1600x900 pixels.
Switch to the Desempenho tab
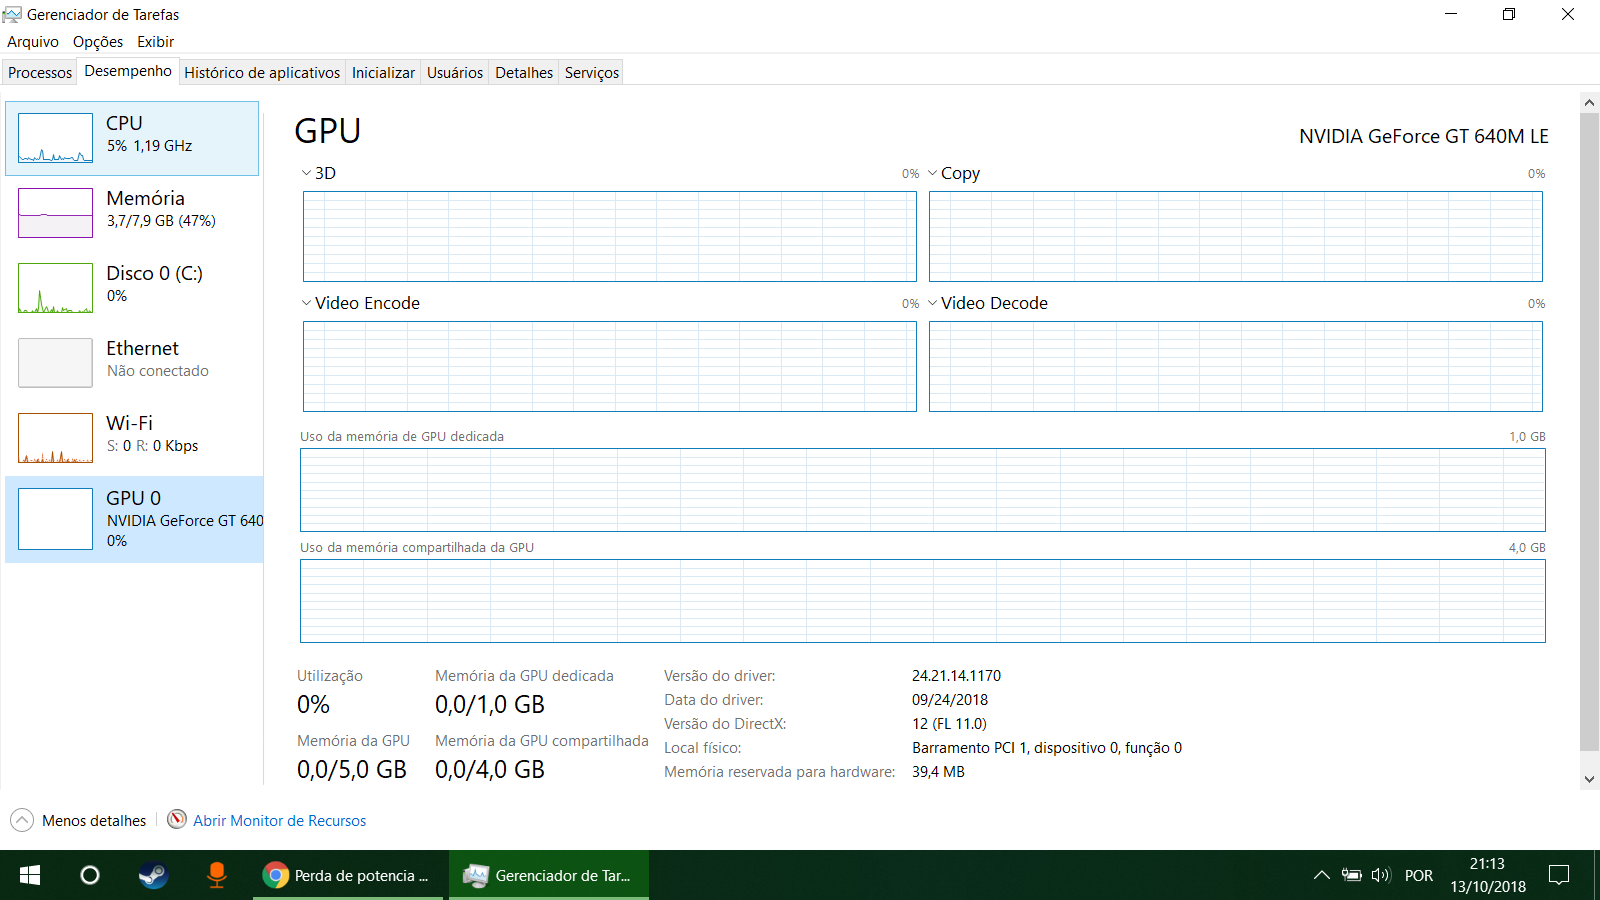(128, 71)
